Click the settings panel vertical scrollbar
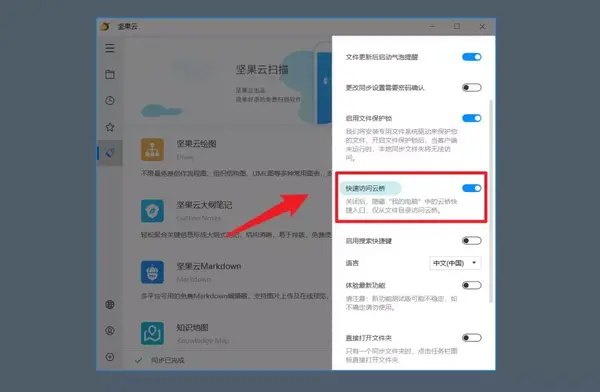 click(x=491, y=201)
